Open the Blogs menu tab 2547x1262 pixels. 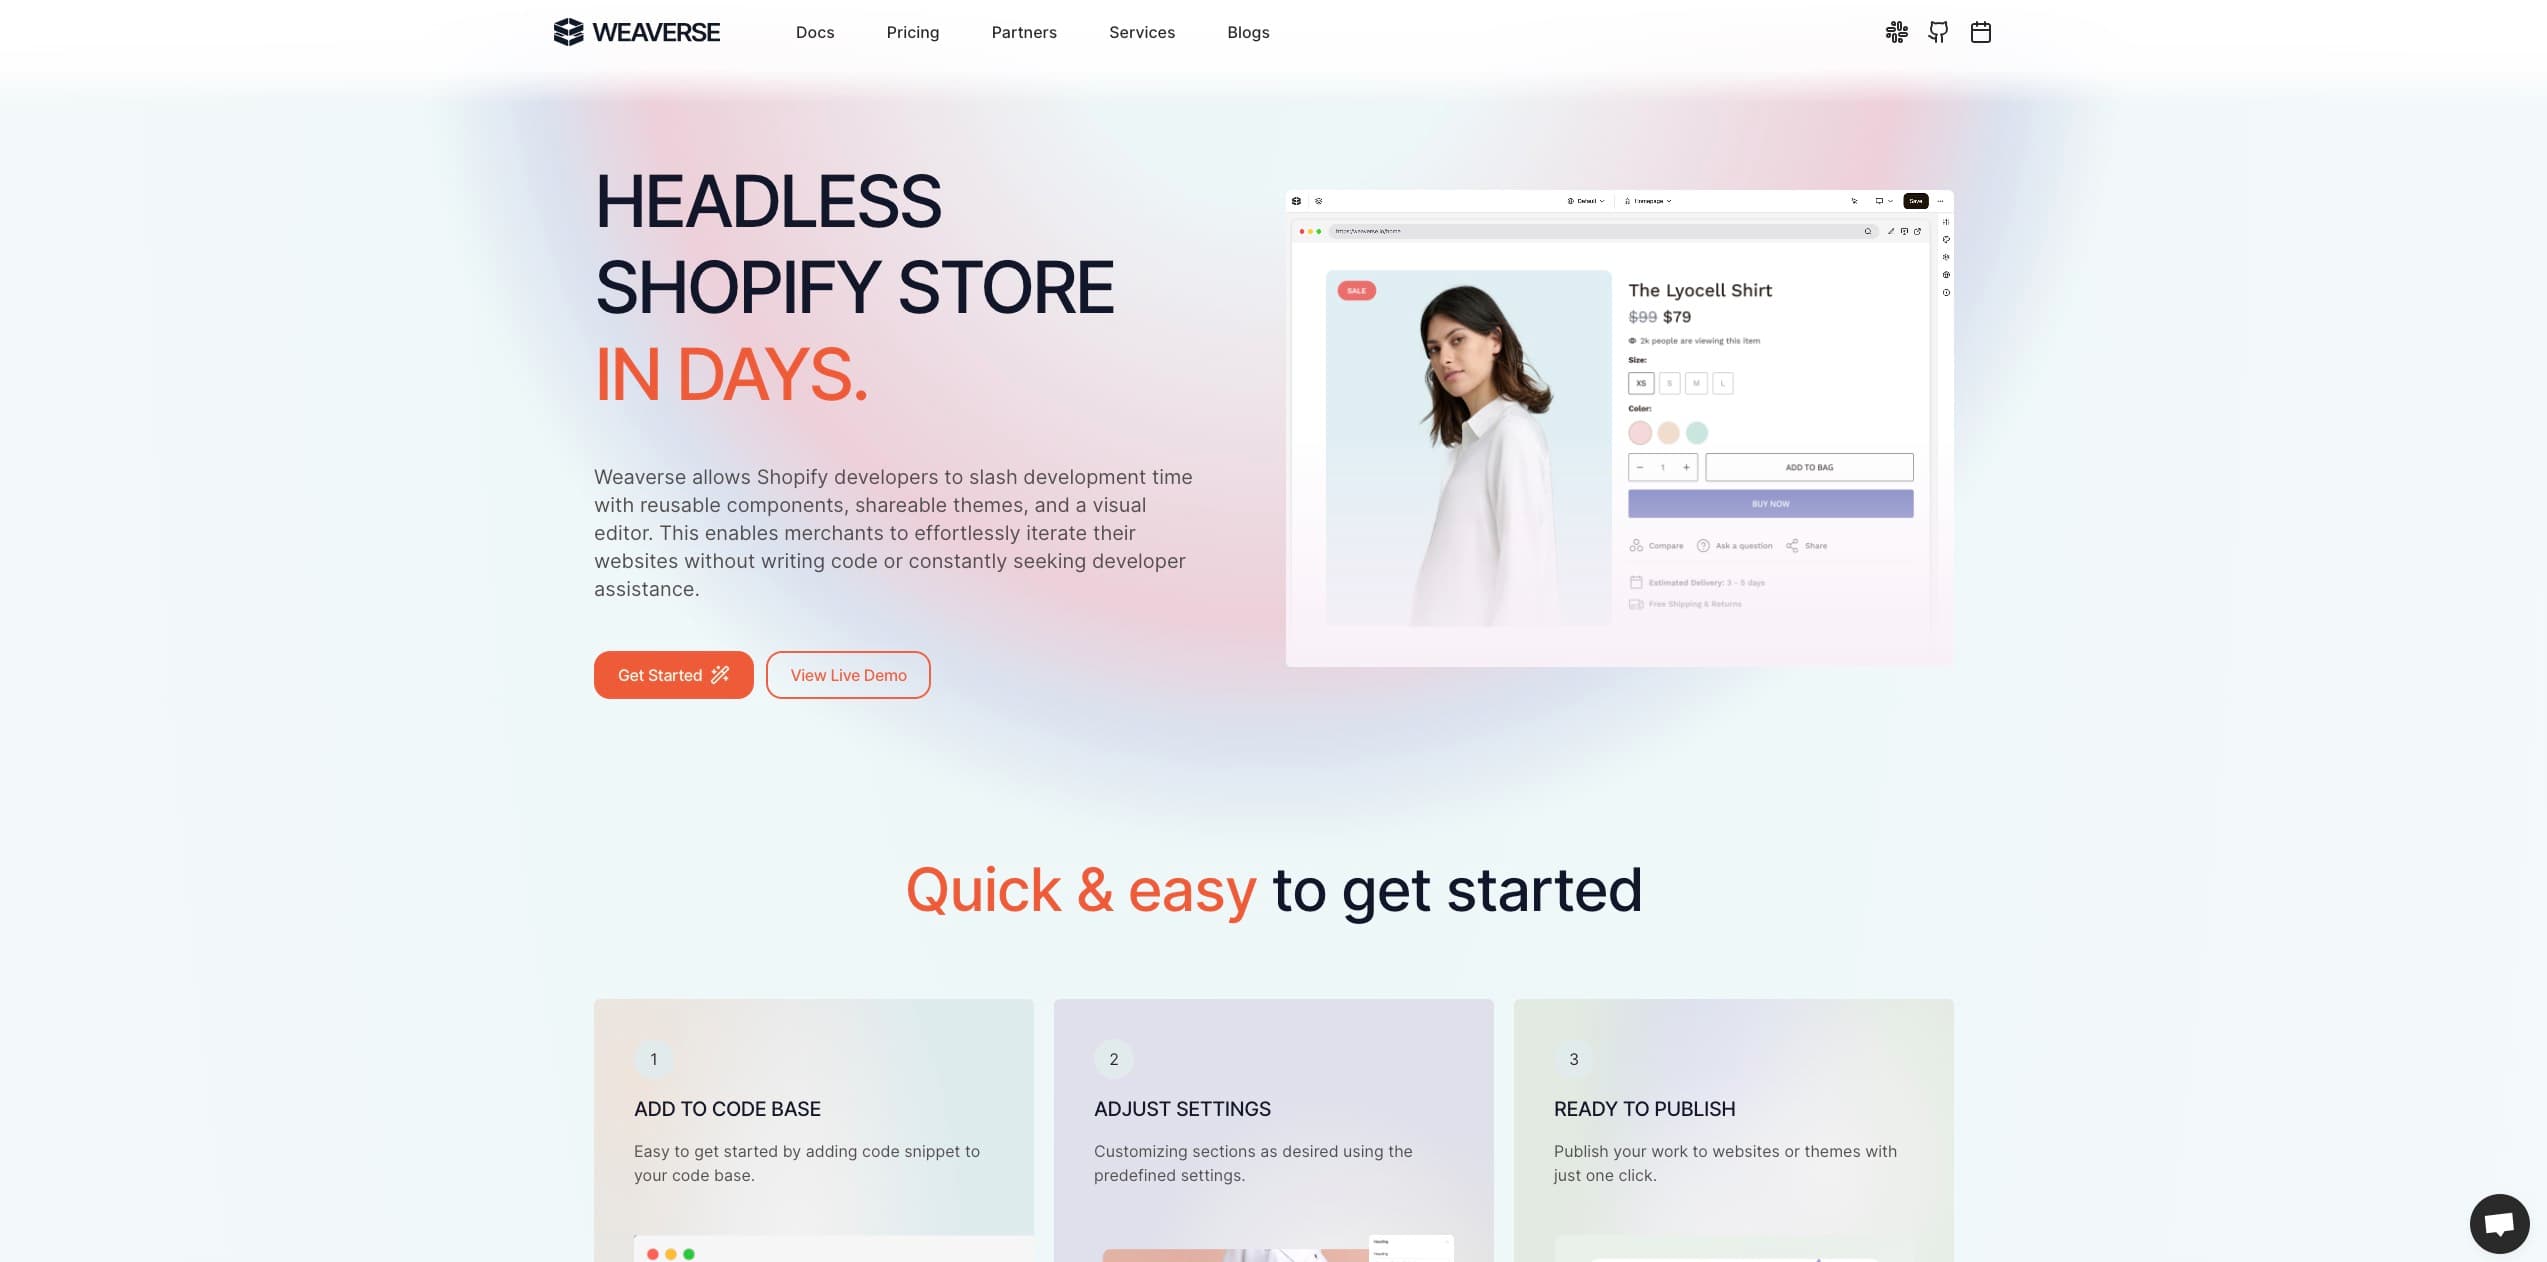pyautogui.click(x=1248, y=31)
